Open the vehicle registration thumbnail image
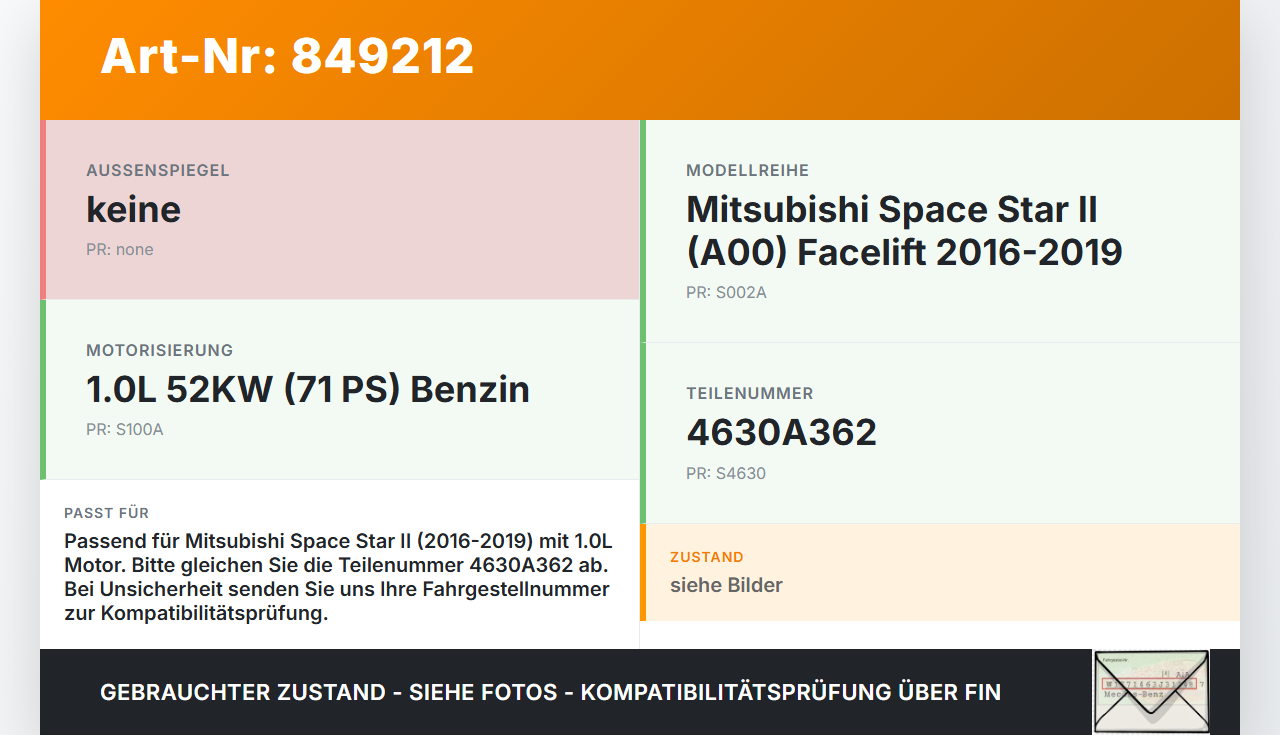Screen dimensions: 1280x736 tap(1151, 691)
